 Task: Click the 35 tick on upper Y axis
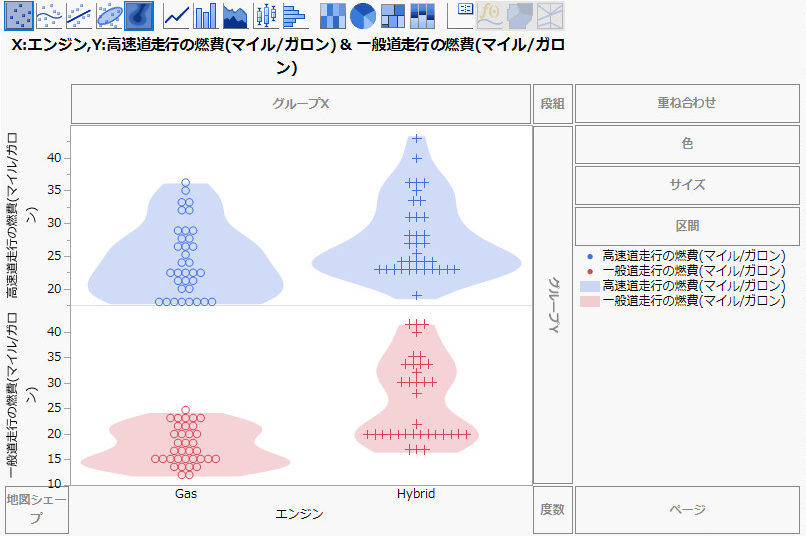54,190
